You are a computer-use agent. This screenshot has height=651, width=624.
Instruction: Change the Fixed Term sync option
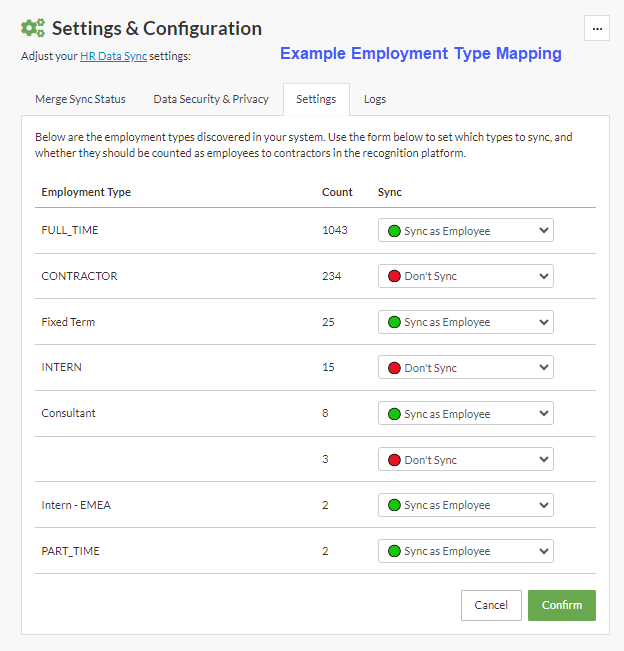click(465, 322)
